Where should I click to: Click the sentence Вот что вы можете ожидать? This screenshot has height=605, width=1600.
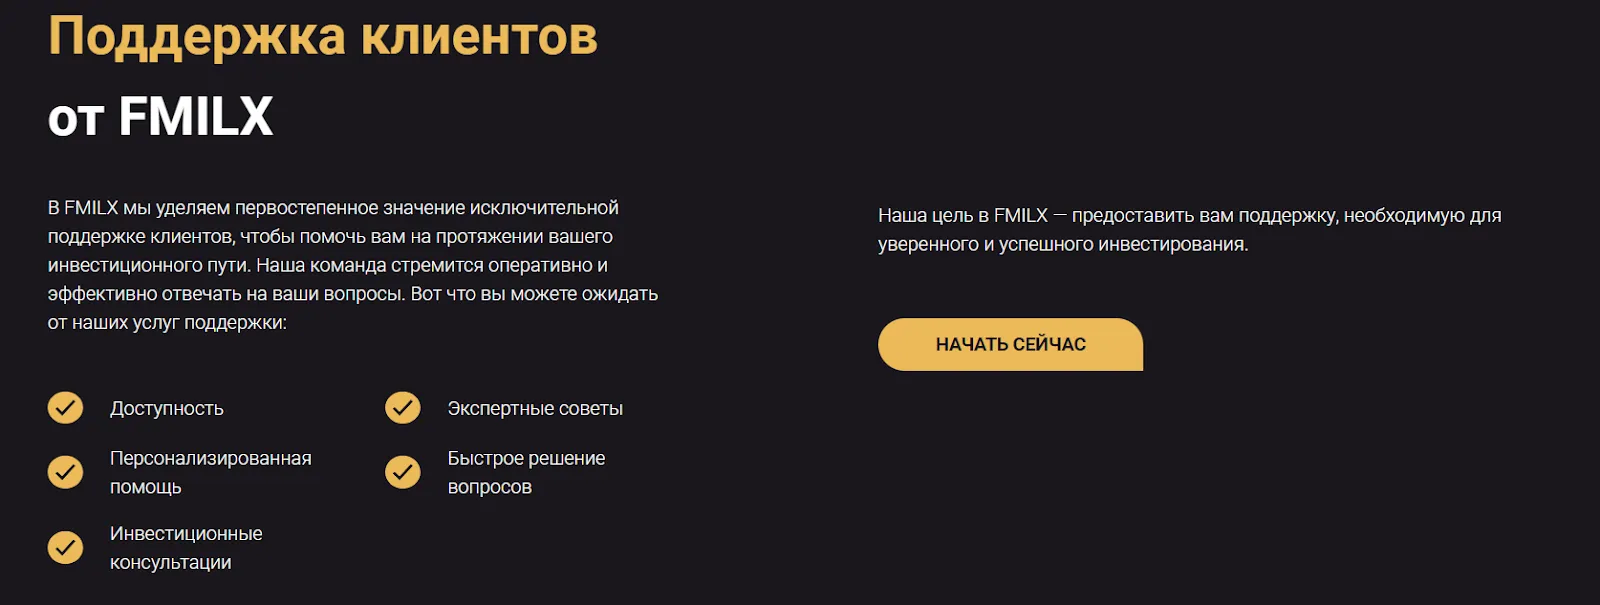[x=535, y=294]
